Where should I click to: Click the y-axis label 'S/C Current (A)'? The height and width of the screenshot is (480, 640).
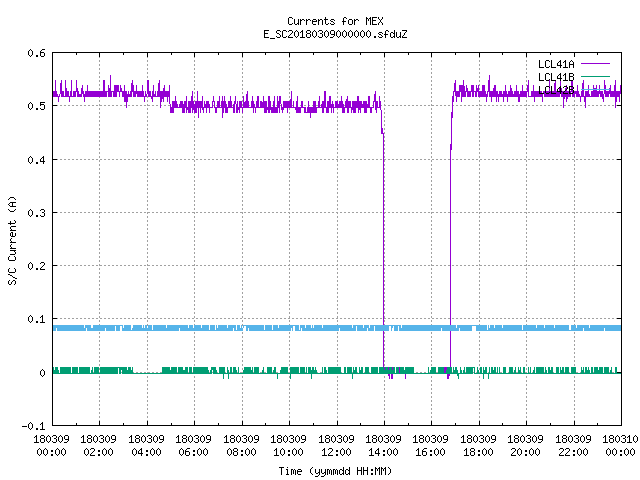12,241
